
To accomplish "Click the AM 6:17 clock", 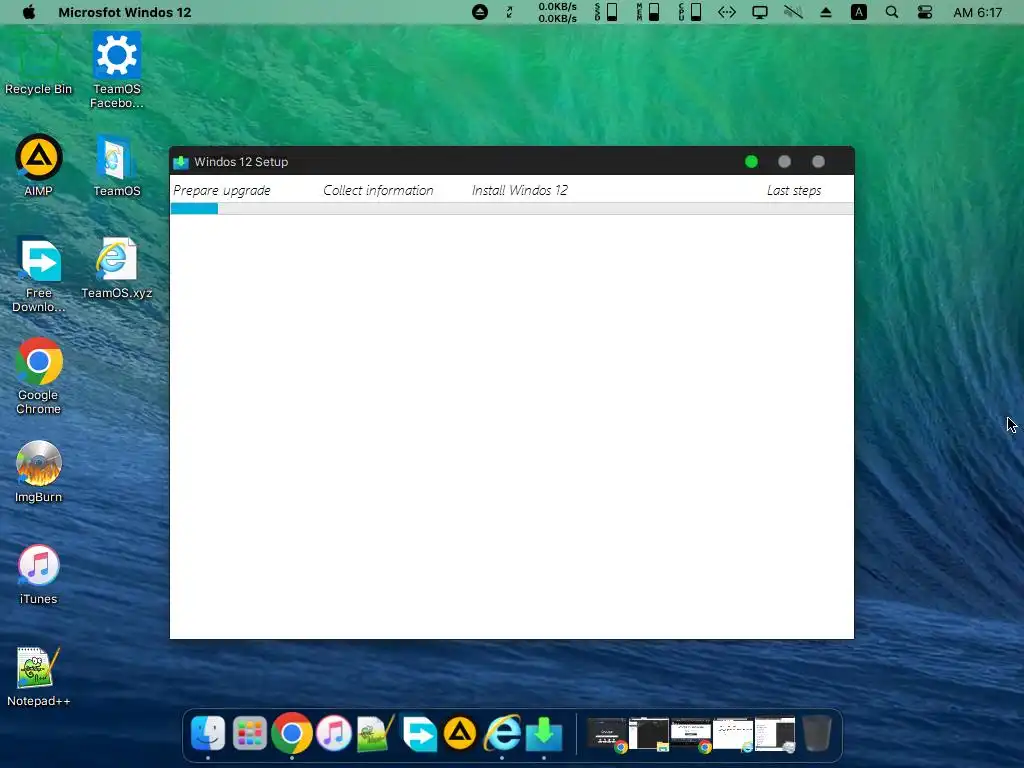I will pyautogui.click(x=978, y=12).
